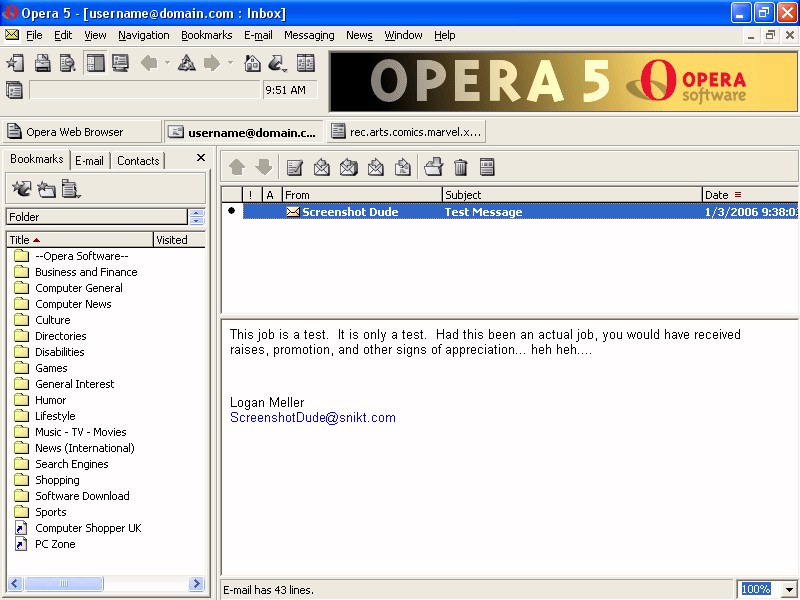Click the Back arrow icon

[149, 63]
